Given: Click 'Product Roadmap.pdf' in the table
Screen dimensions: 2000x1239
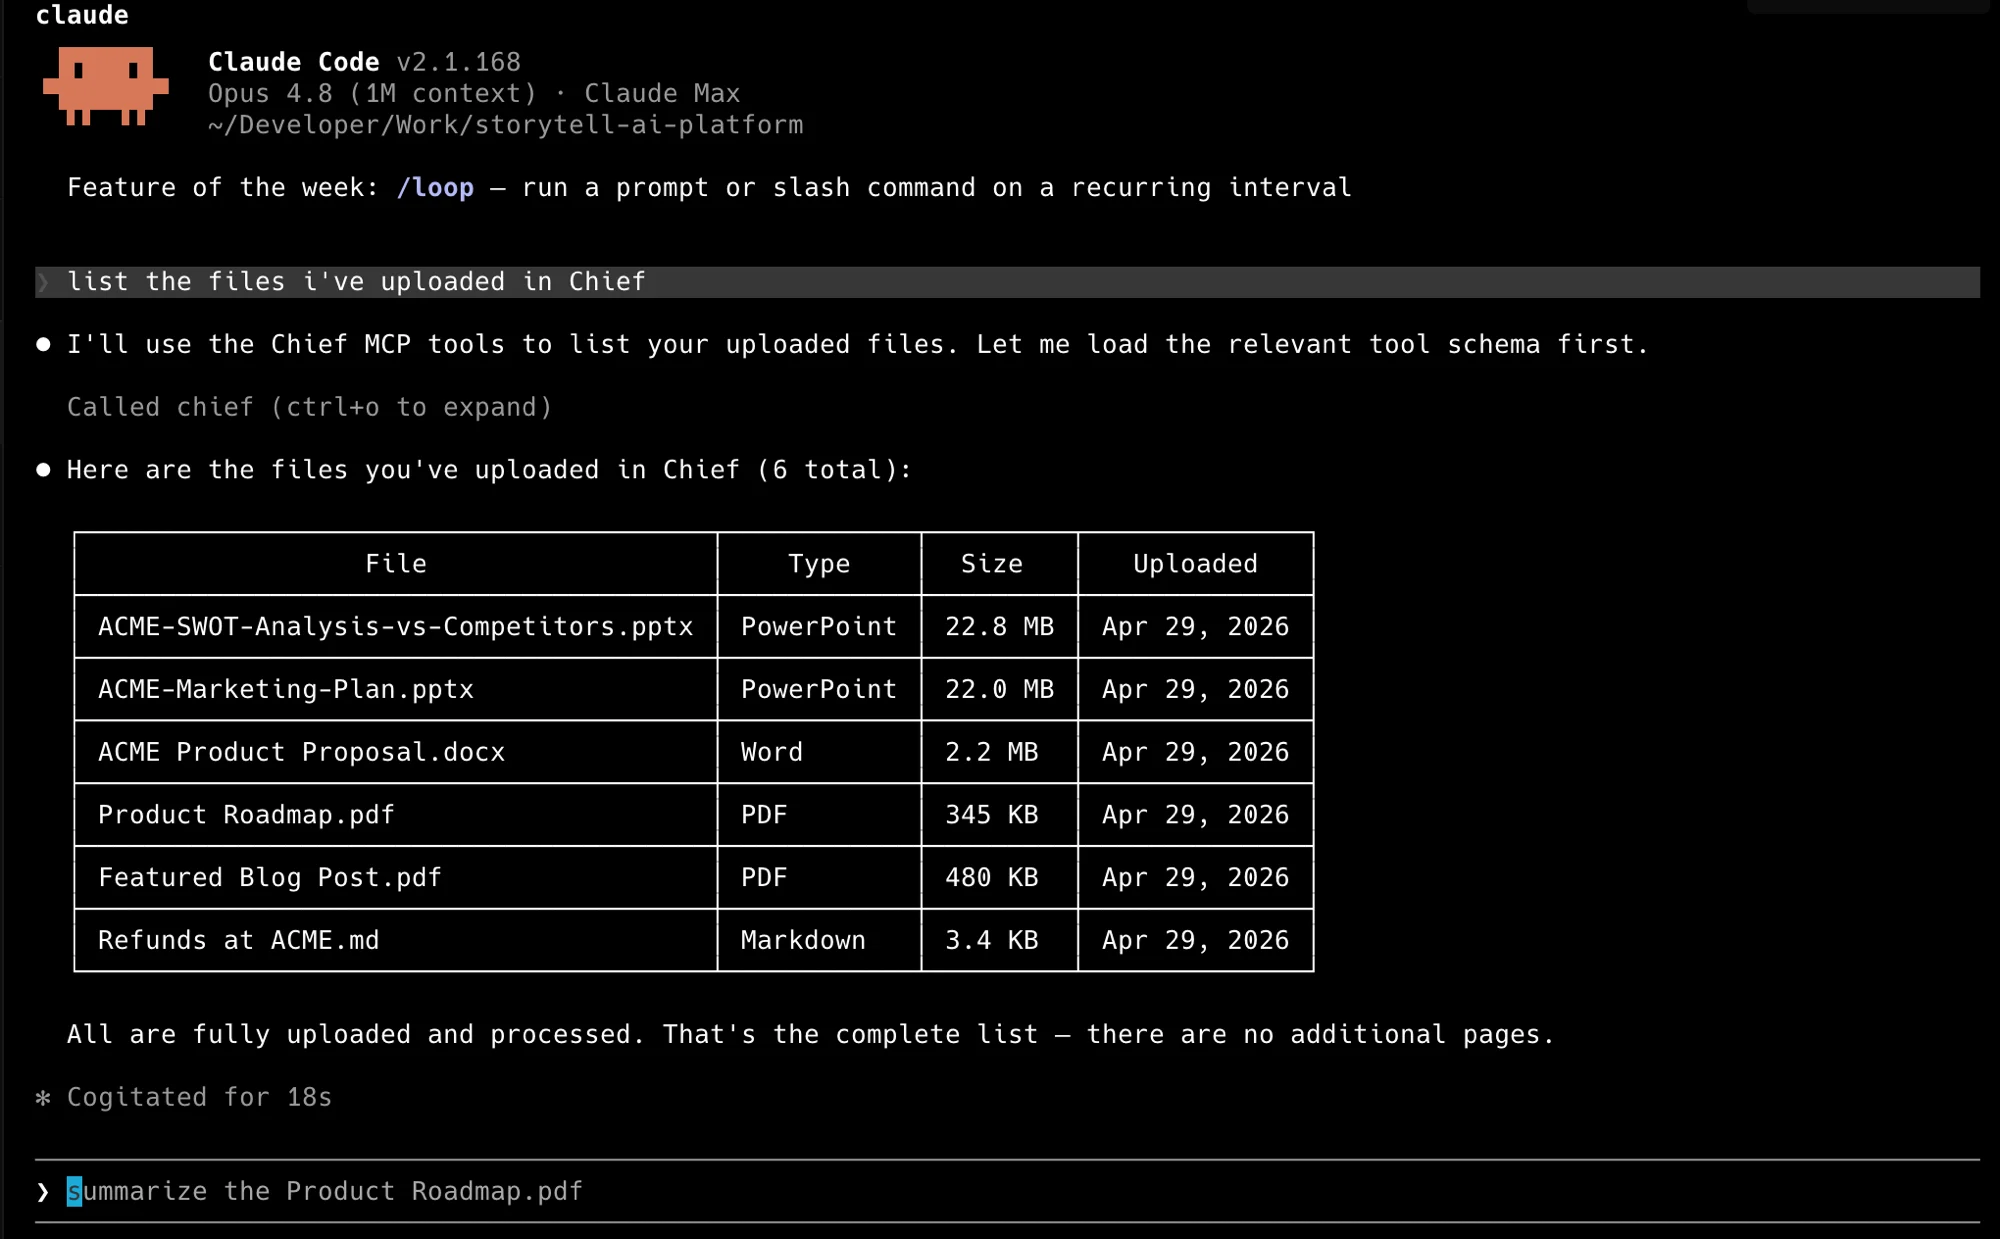Looking at the screenshot, I should tap(247, 815).
